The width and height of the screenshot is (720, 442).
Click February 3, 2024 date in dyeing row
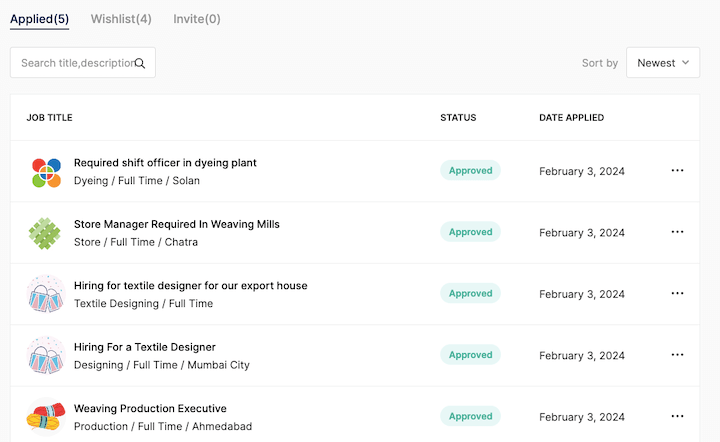[582, 171]
